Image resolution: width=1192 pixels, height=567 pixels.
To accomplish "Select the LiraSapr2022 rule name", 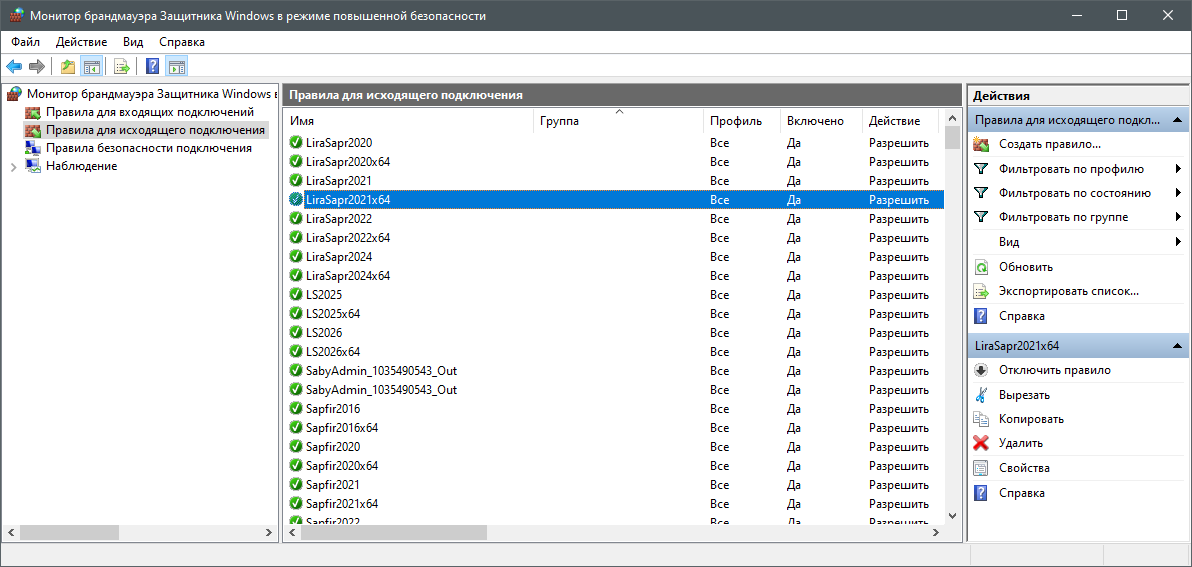I will click(x=339, y=218).
